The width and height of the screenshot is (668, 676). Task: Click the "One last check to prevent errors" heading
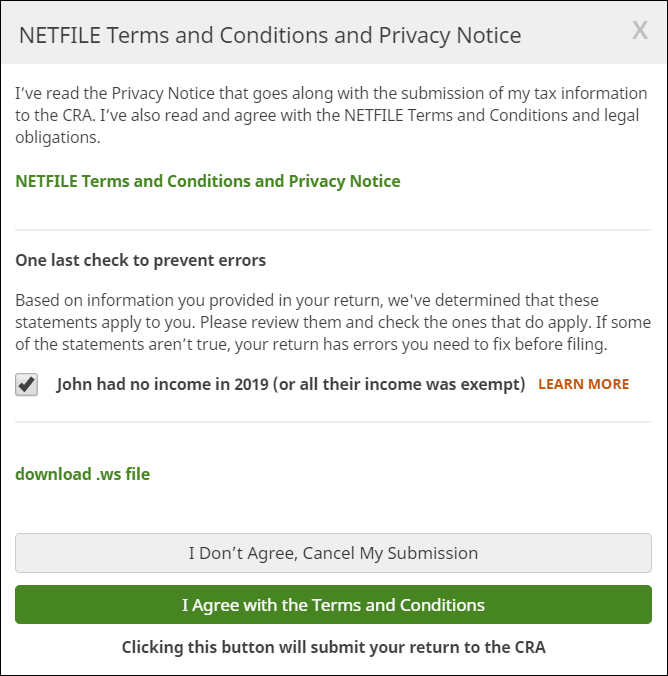[x=141, y=260]
